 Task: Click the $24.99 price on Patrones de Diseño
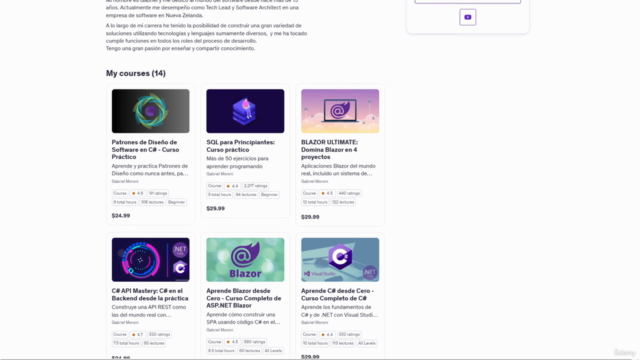tap(121, 216)
